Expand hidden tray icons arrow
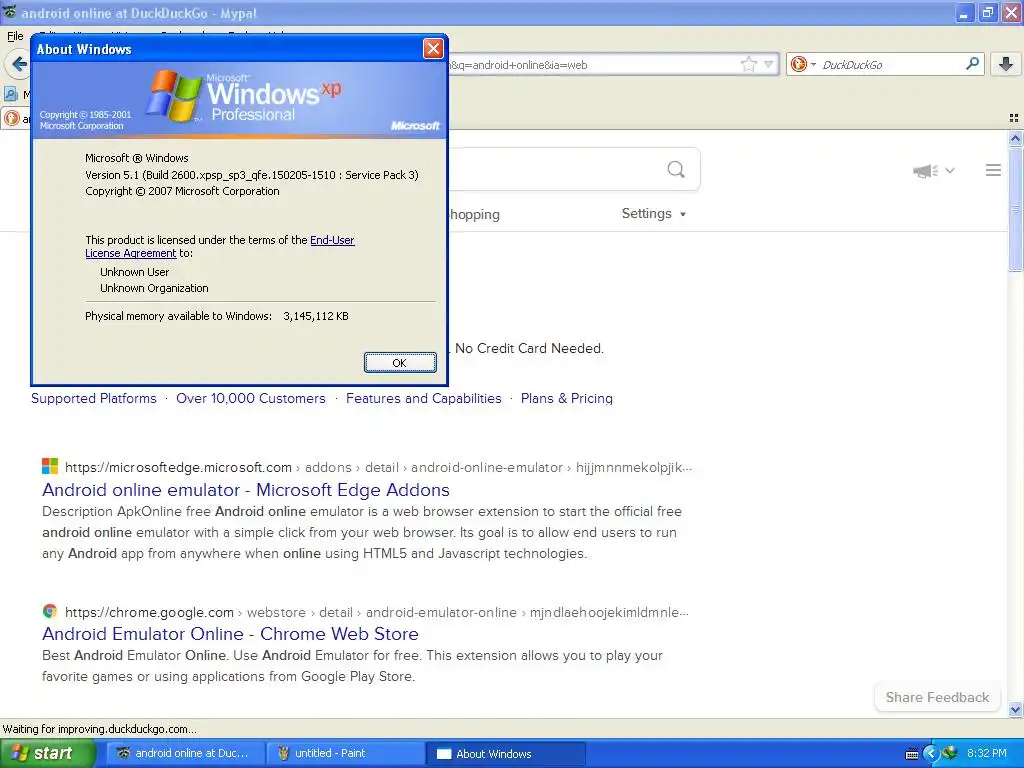 click(x=931, y=754)
